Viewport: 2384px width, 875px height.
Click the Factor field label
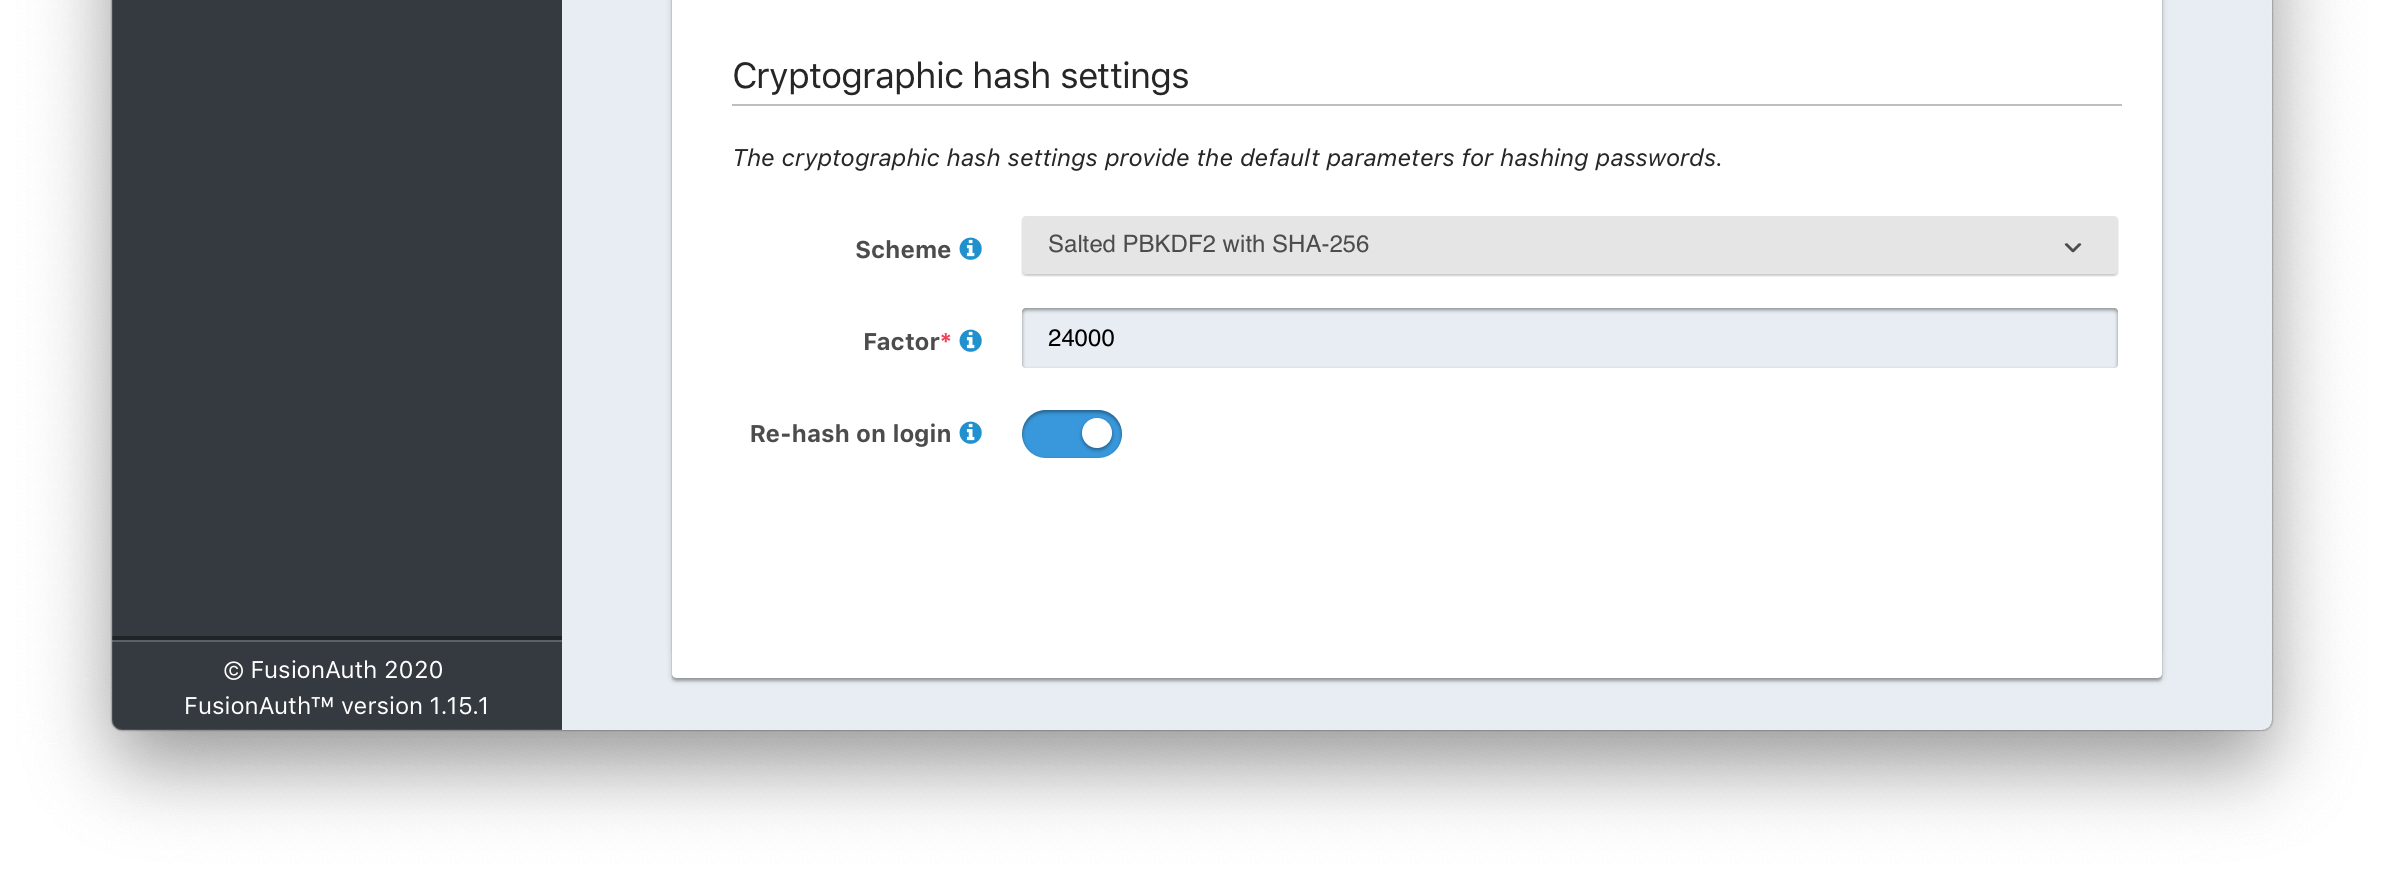[x=901, y=341]
